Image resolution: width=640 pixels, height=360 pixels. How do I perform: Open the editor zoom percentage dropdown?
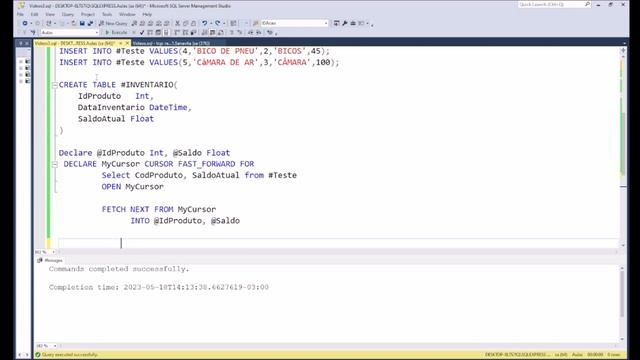coord(54,252)
